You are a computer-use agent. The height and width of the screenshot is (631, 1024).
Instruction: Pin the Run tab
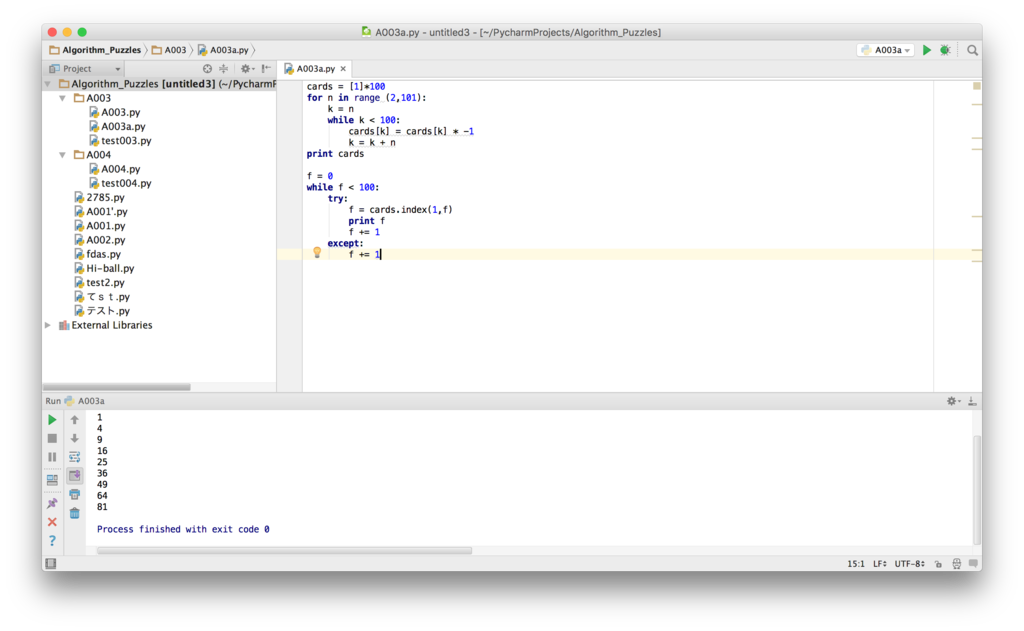[x=52, y=503]
